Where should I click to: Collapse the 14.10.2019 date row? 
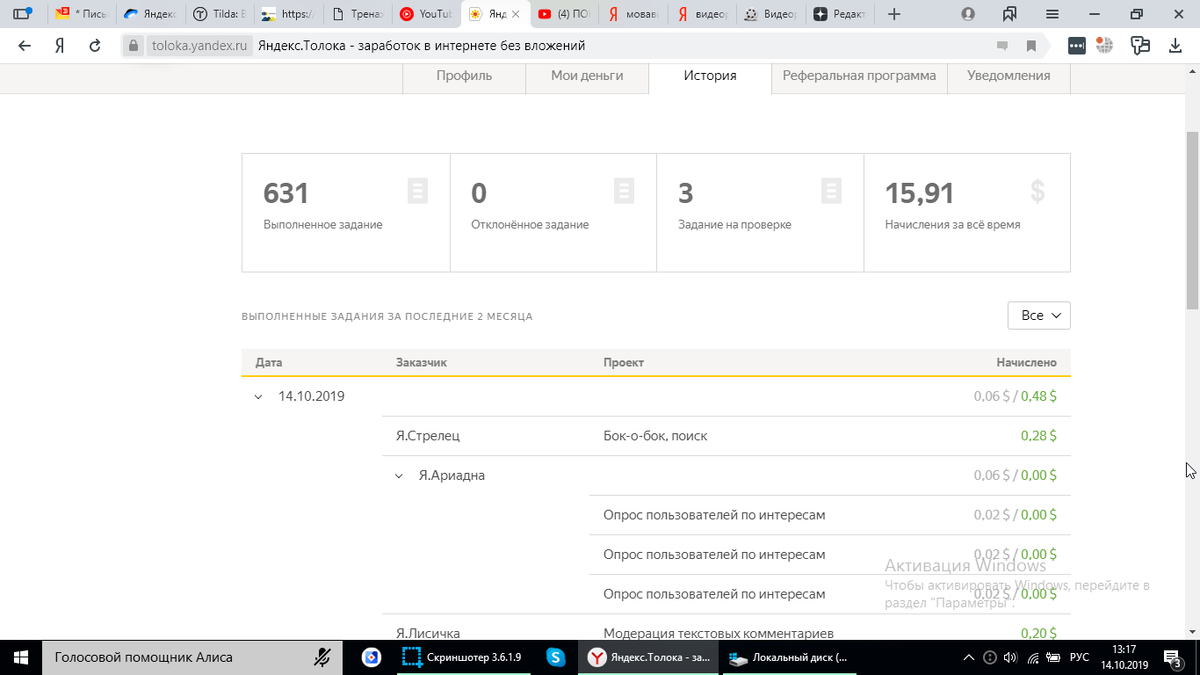coord(259,397)
